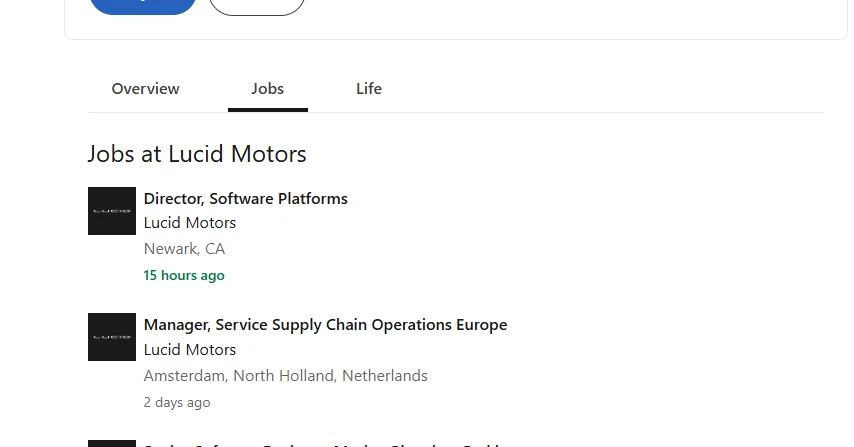Open the Overview tab

(x=145, y=89)
